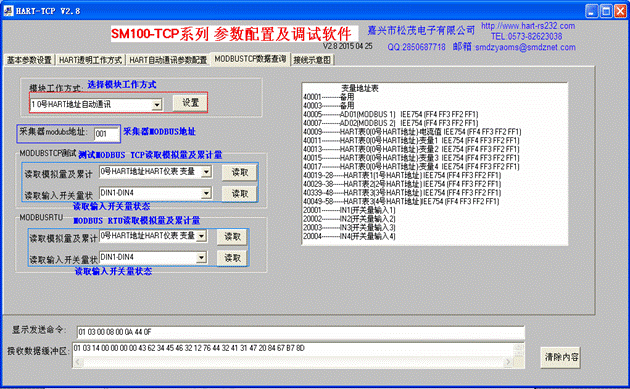Viewport: 630px width, 389px height.
Task: Click the 40029-38 HART表2 row
Action: (x=402, y=184)
